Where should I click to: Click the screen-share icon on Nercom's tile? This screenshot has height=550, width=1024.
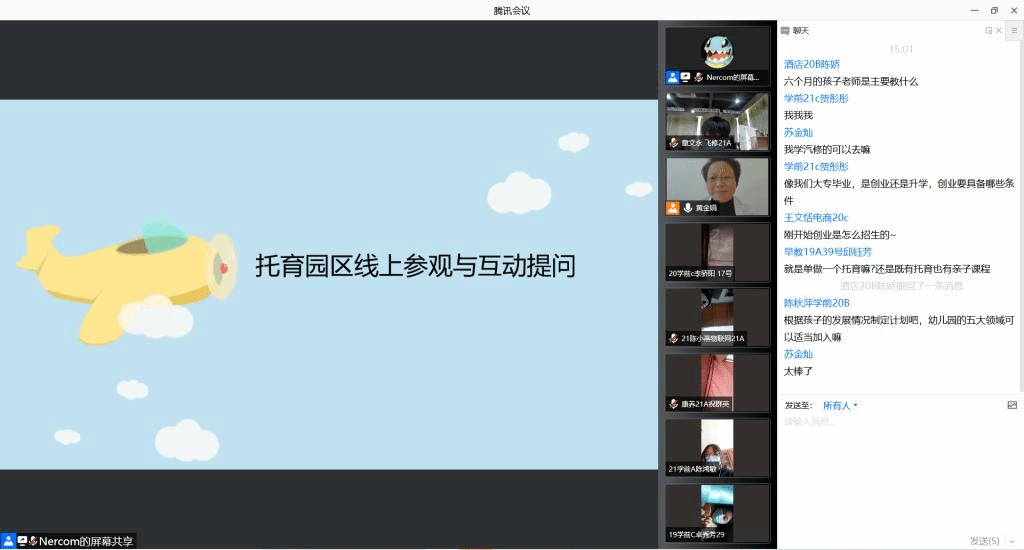[x=685, y=77]
